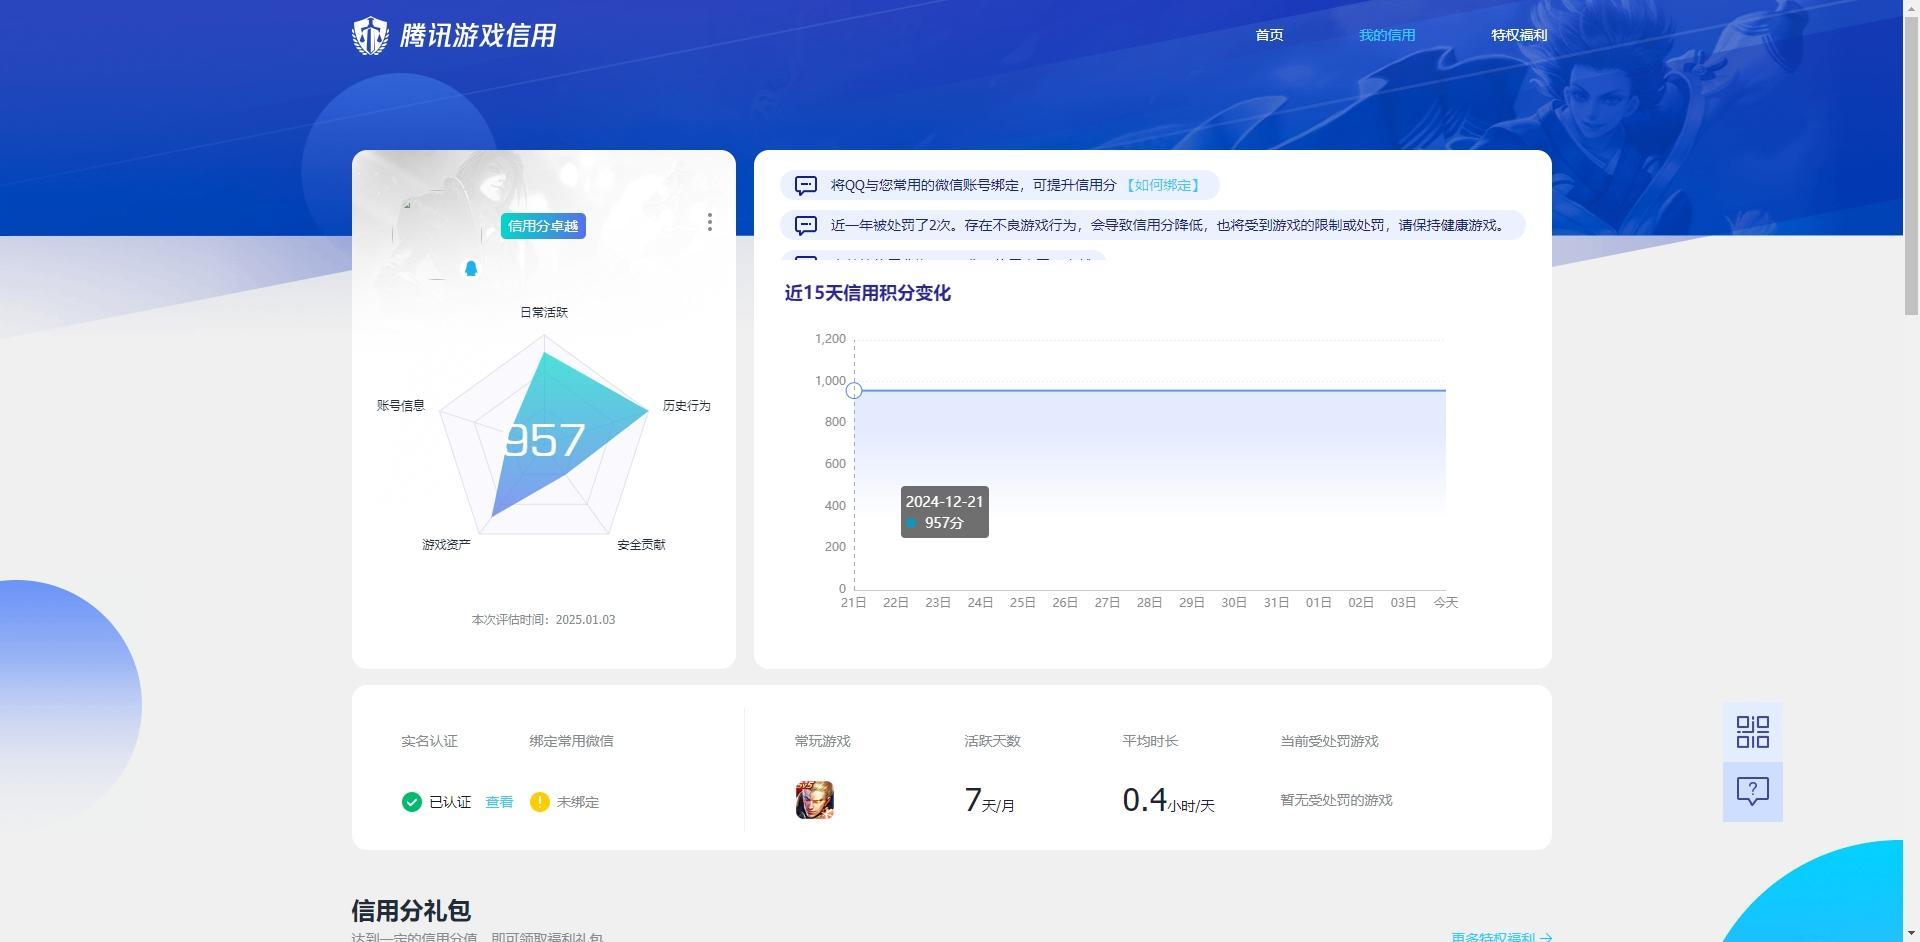Click the 当前受处罚游戏 label
The image size is (1920, 942).
coord(1329,741)
